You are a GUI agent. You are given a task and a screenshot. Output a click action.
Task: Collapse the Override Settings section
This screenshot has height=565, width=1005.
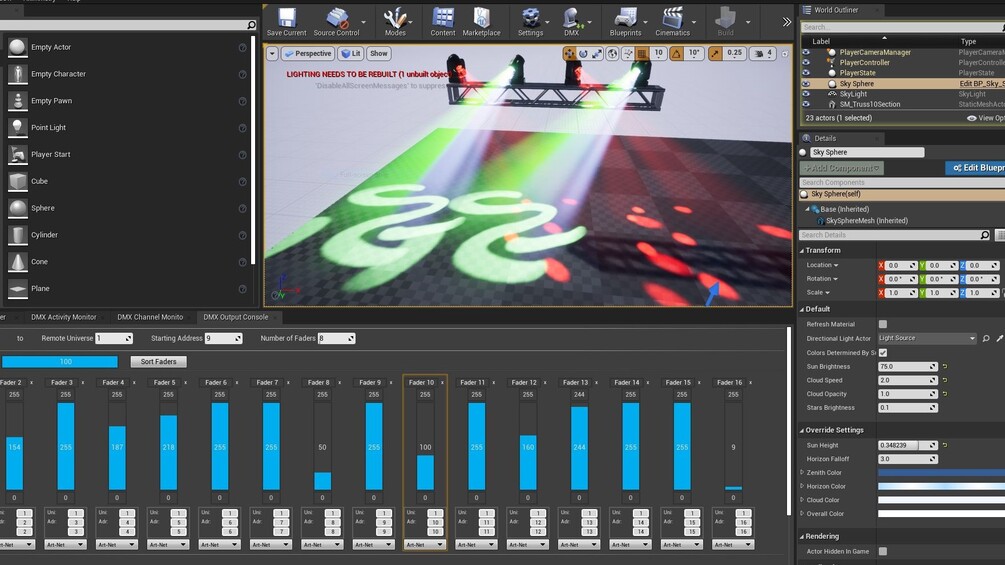802,430
